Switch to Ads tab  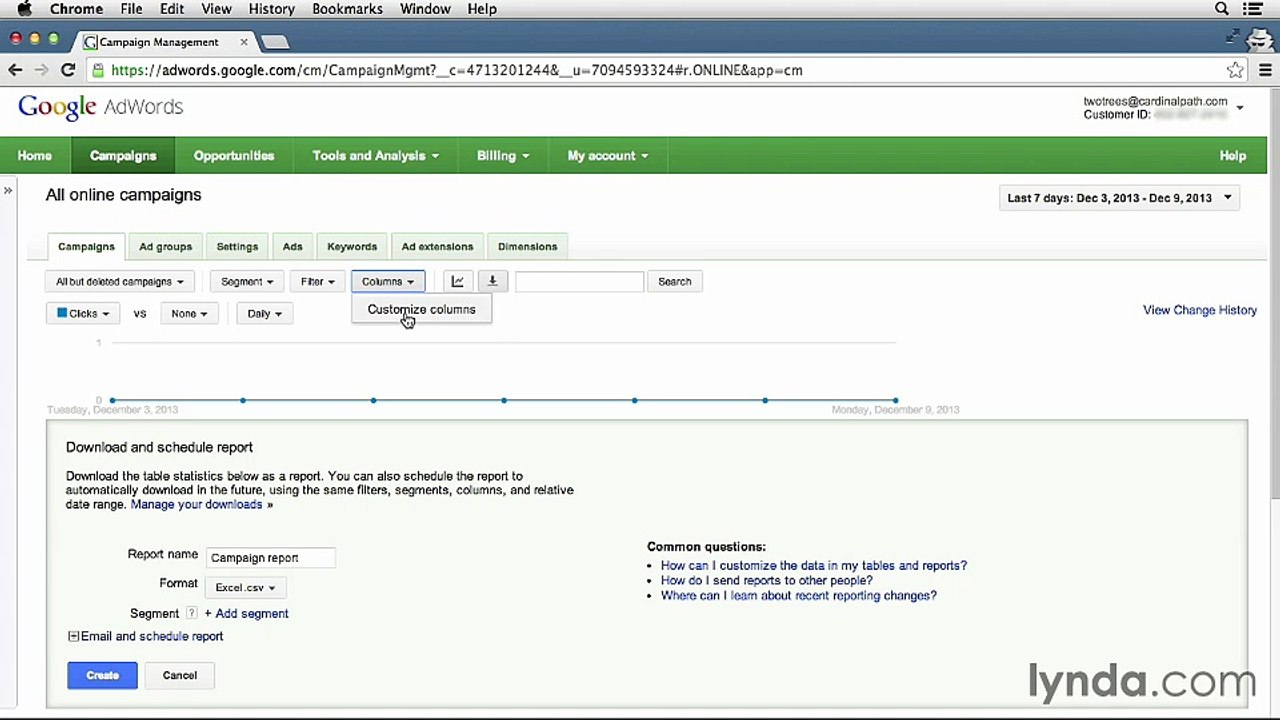point(292,247)
